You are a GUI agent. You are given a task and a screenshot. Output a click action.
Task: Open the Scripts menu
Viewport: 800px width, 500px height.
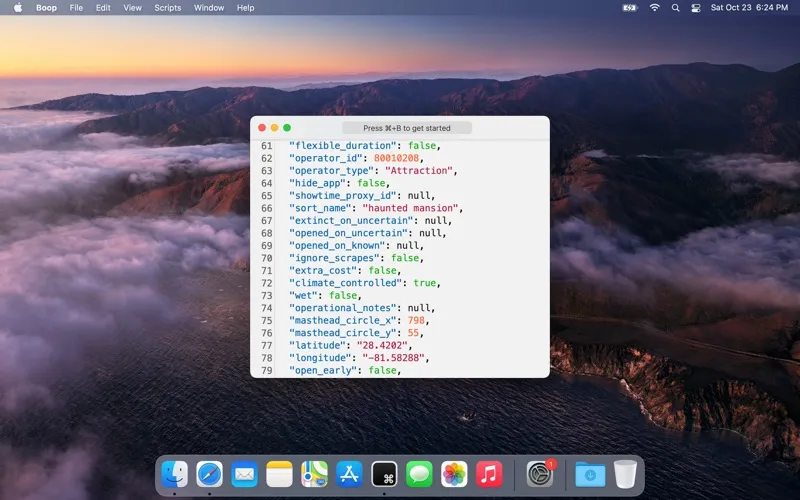[x=168, y=8]
